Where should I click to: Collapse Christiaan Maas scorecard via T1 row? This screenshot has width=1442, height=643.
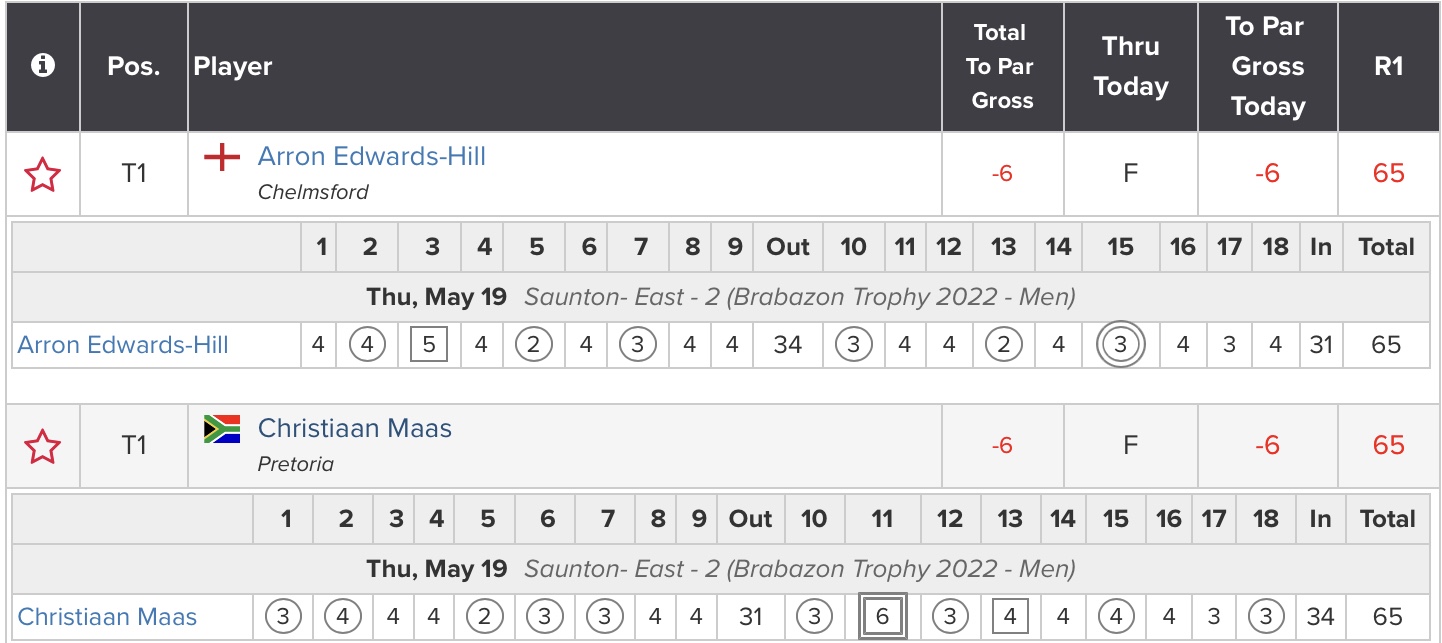(x=134, y=446)
